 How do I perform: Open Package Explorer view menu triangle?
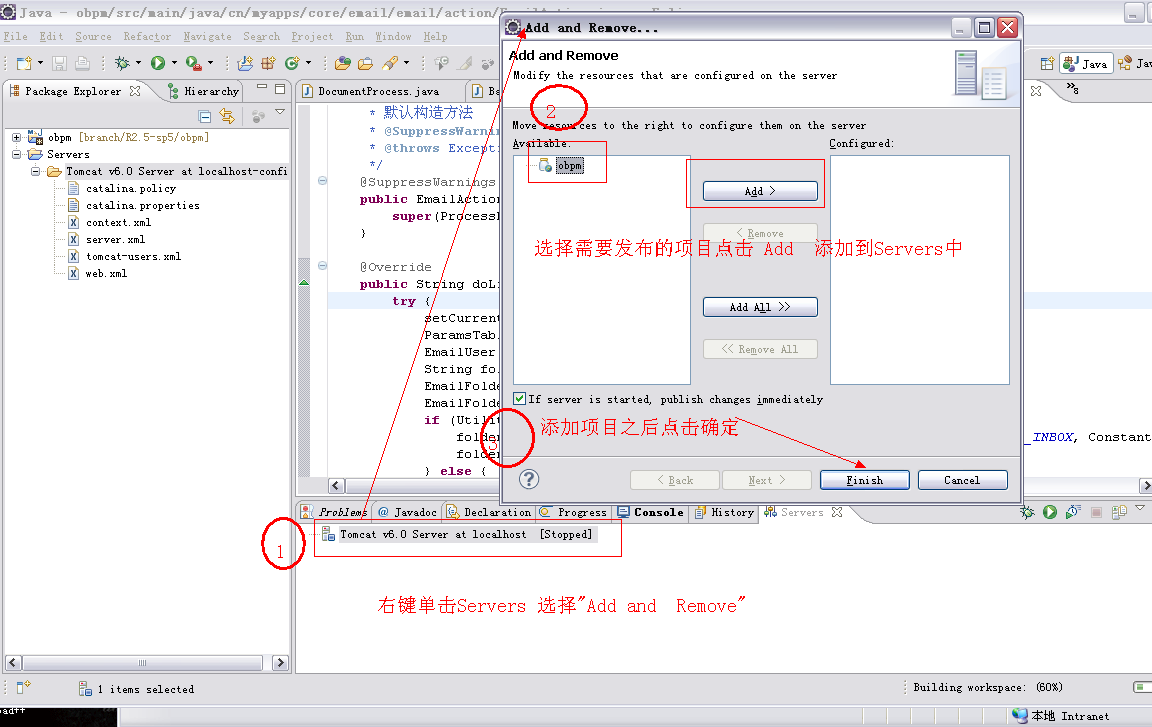[x=280, y=112]
